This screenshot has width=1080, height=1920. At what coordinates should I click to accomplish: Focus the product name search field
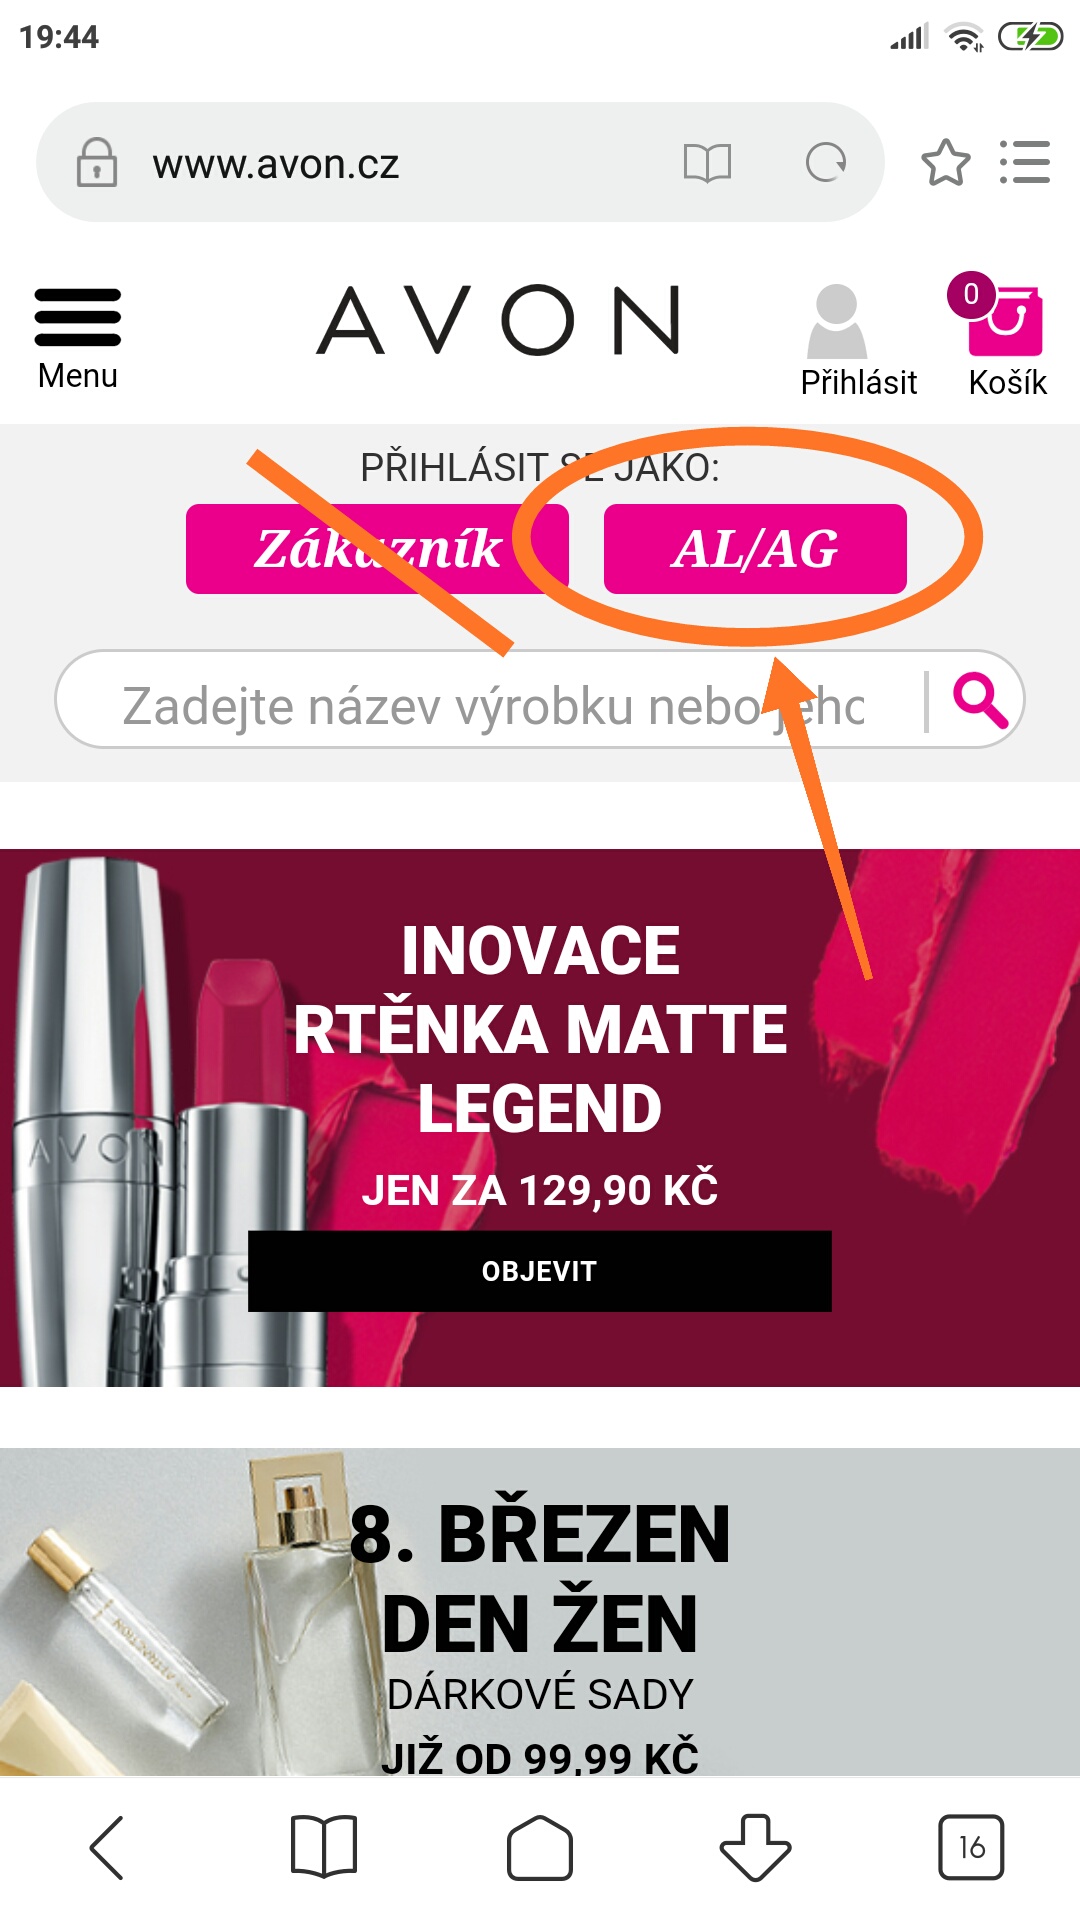tap(492, 700)
